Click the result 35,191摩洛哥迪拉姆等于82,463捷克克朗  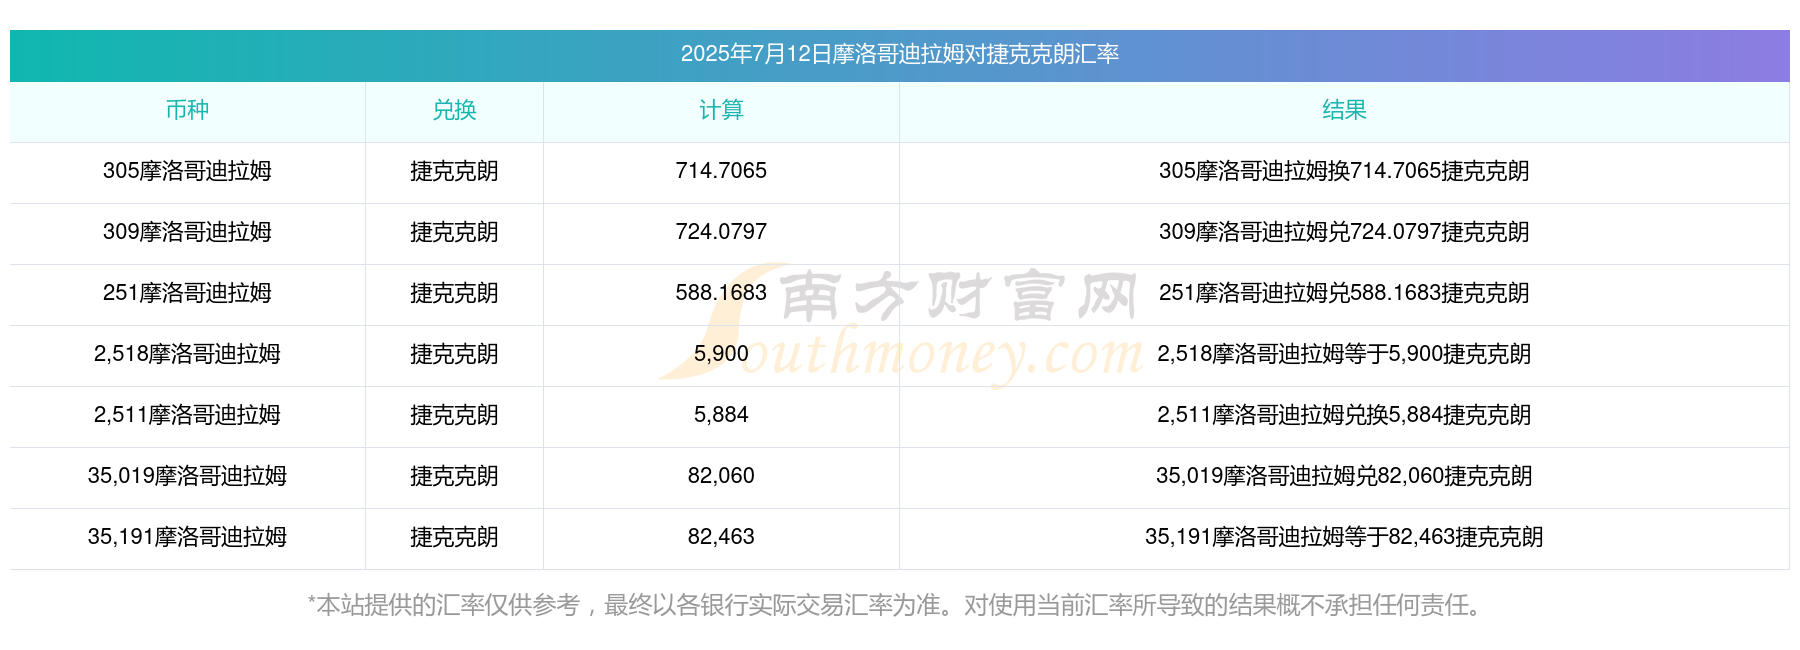pyautogui.click(x=1344, y=537)
